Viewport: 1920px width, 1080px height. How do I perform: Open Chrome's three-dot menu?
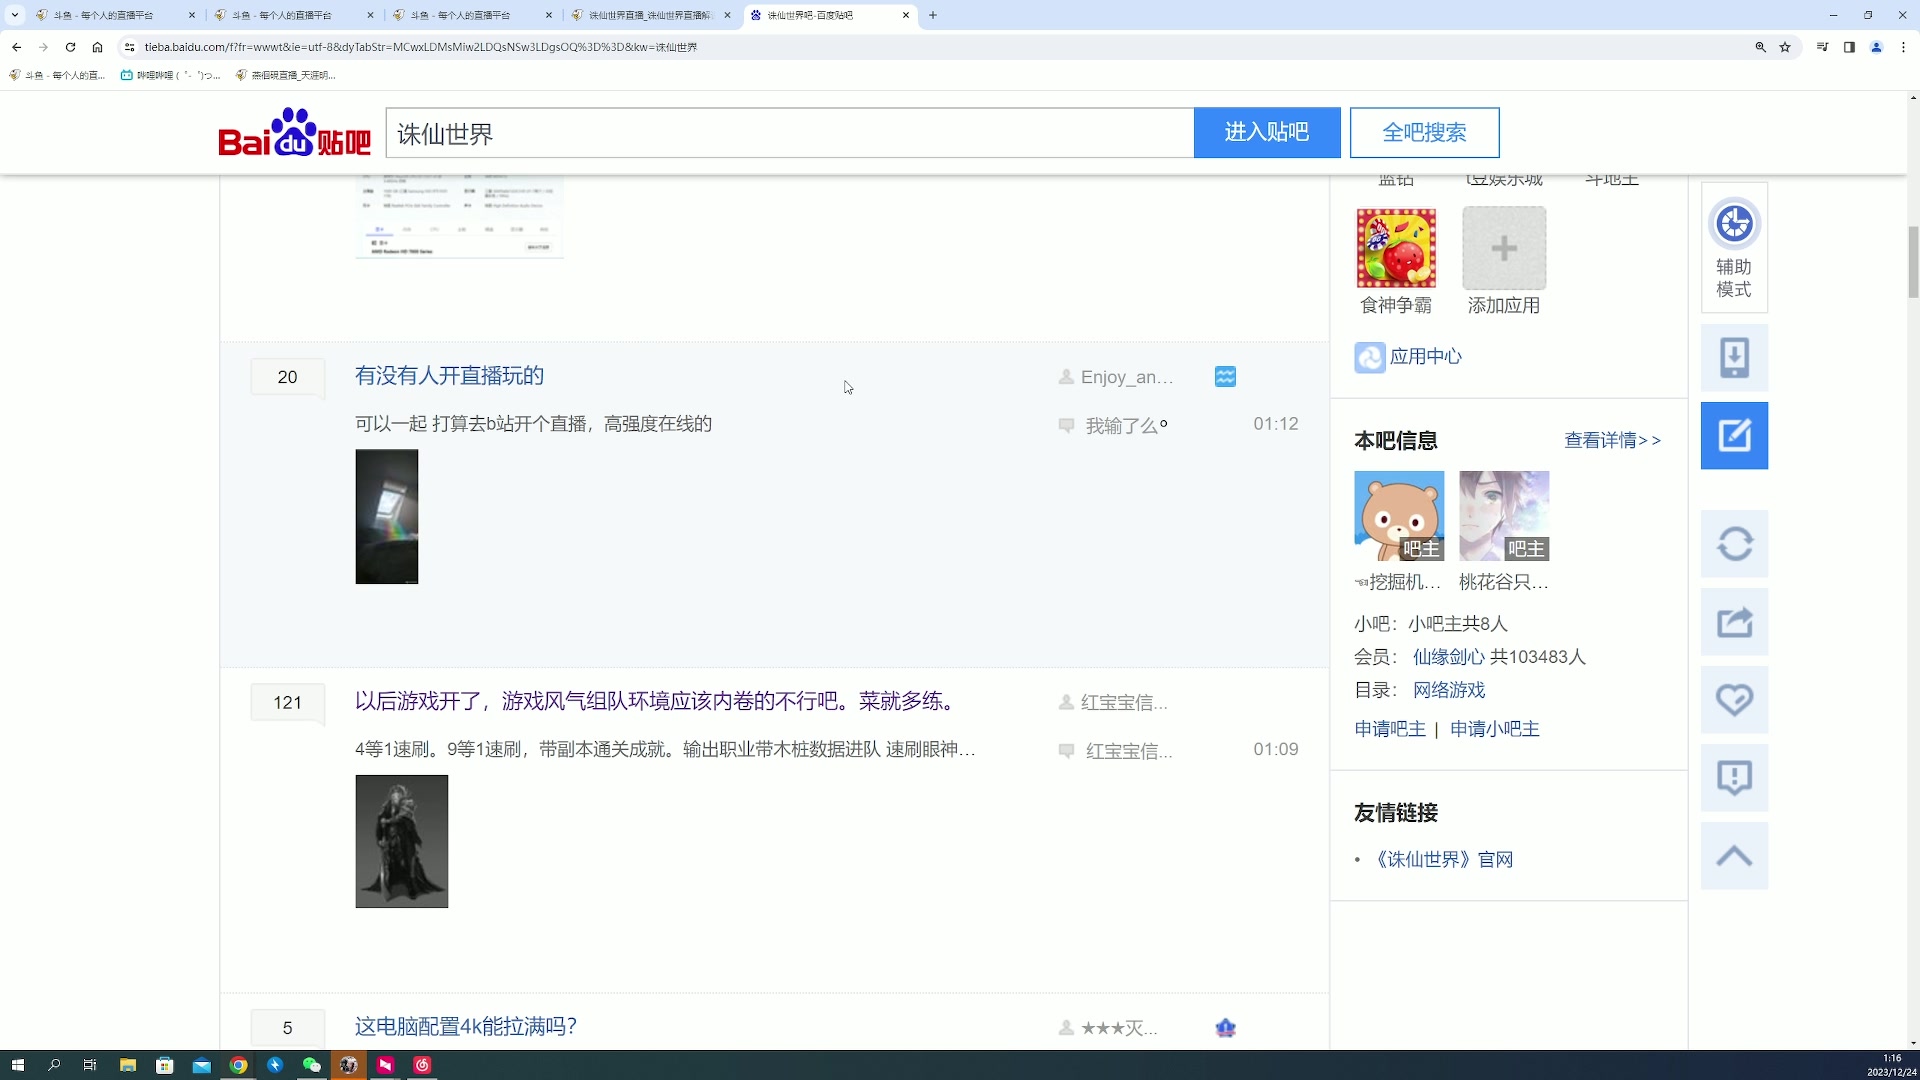[x=1902, y=46]
